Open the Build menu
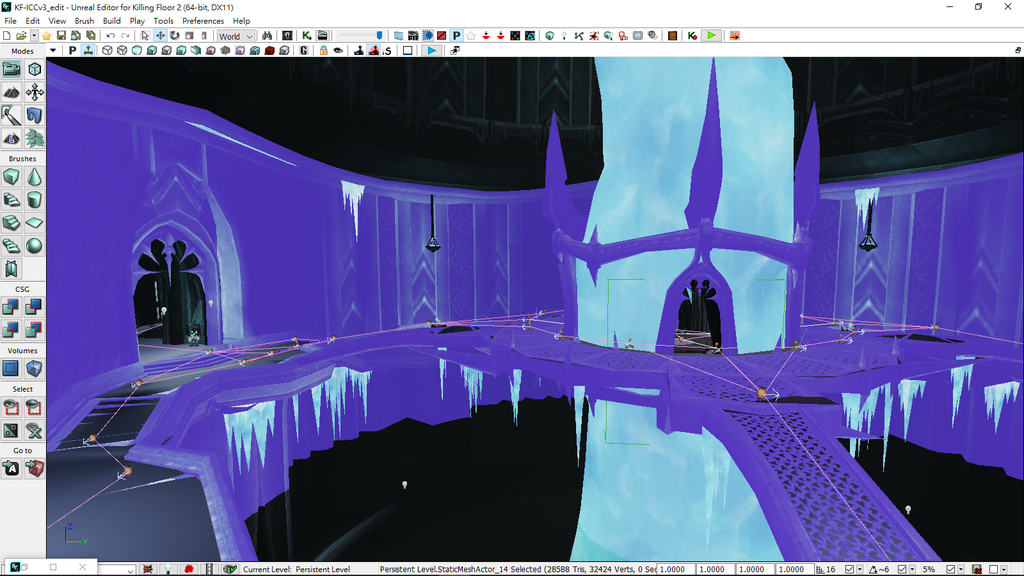1024x576 pixels. coord(112,21)
